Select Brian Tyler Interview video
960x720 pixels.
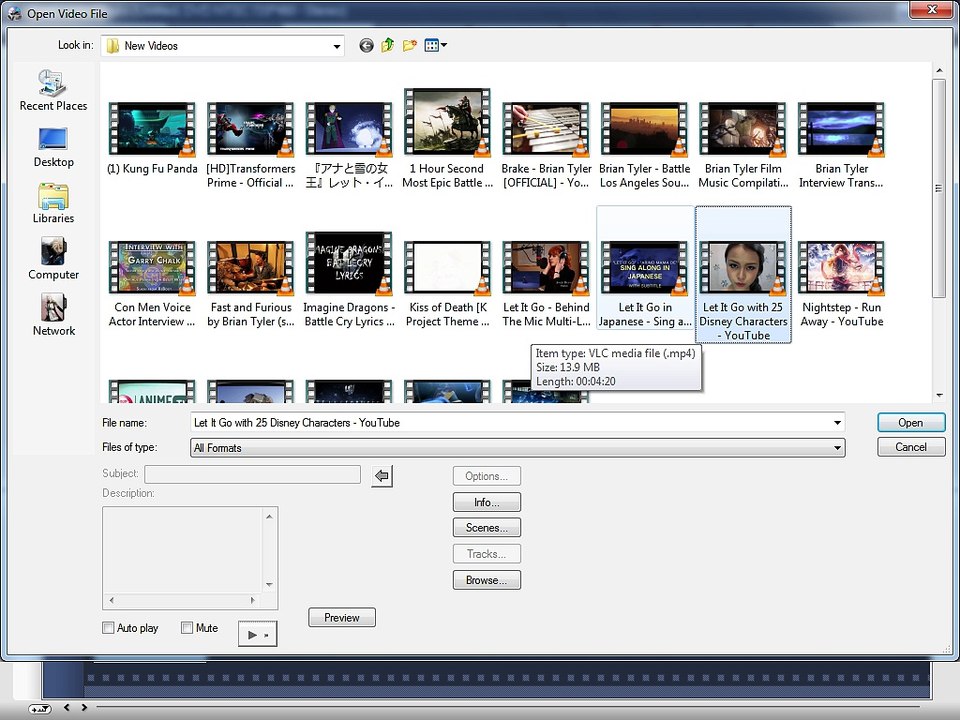841,146
